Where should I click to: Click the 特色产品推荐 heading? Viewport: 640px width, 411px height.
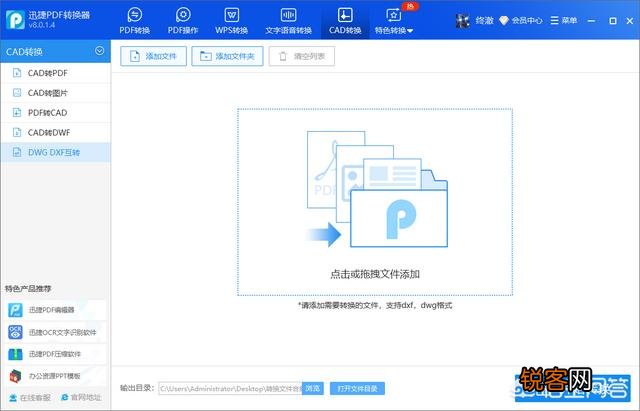point(28,289)
